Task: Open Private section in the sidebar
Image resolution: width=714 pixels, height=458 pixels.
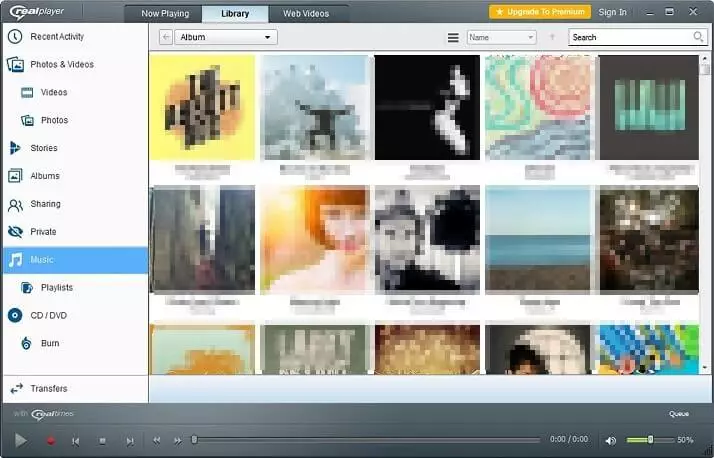Action: click(42, 232)
